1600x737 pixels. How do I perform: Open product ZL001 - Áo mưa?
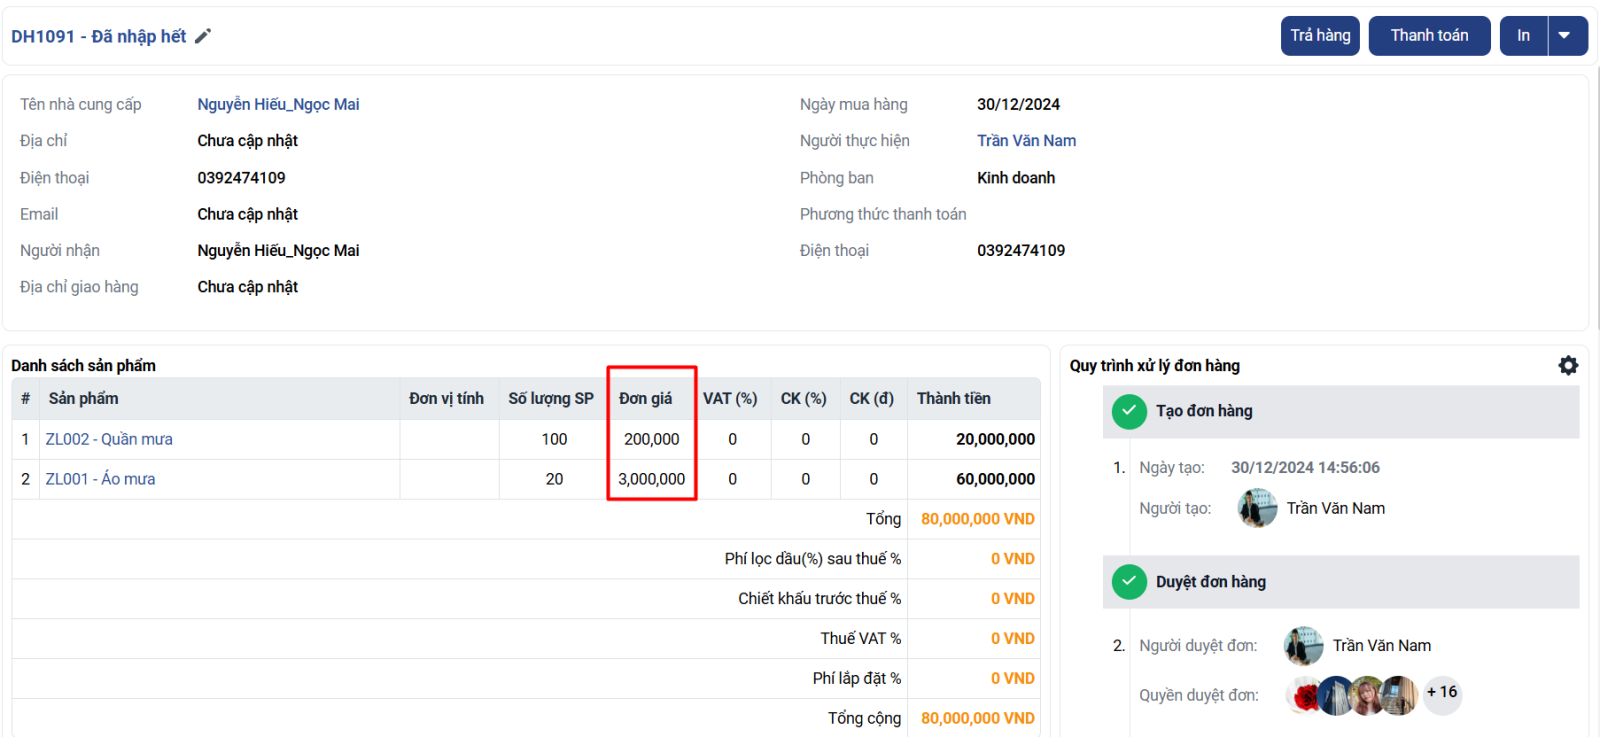click(x=100, y=479)
